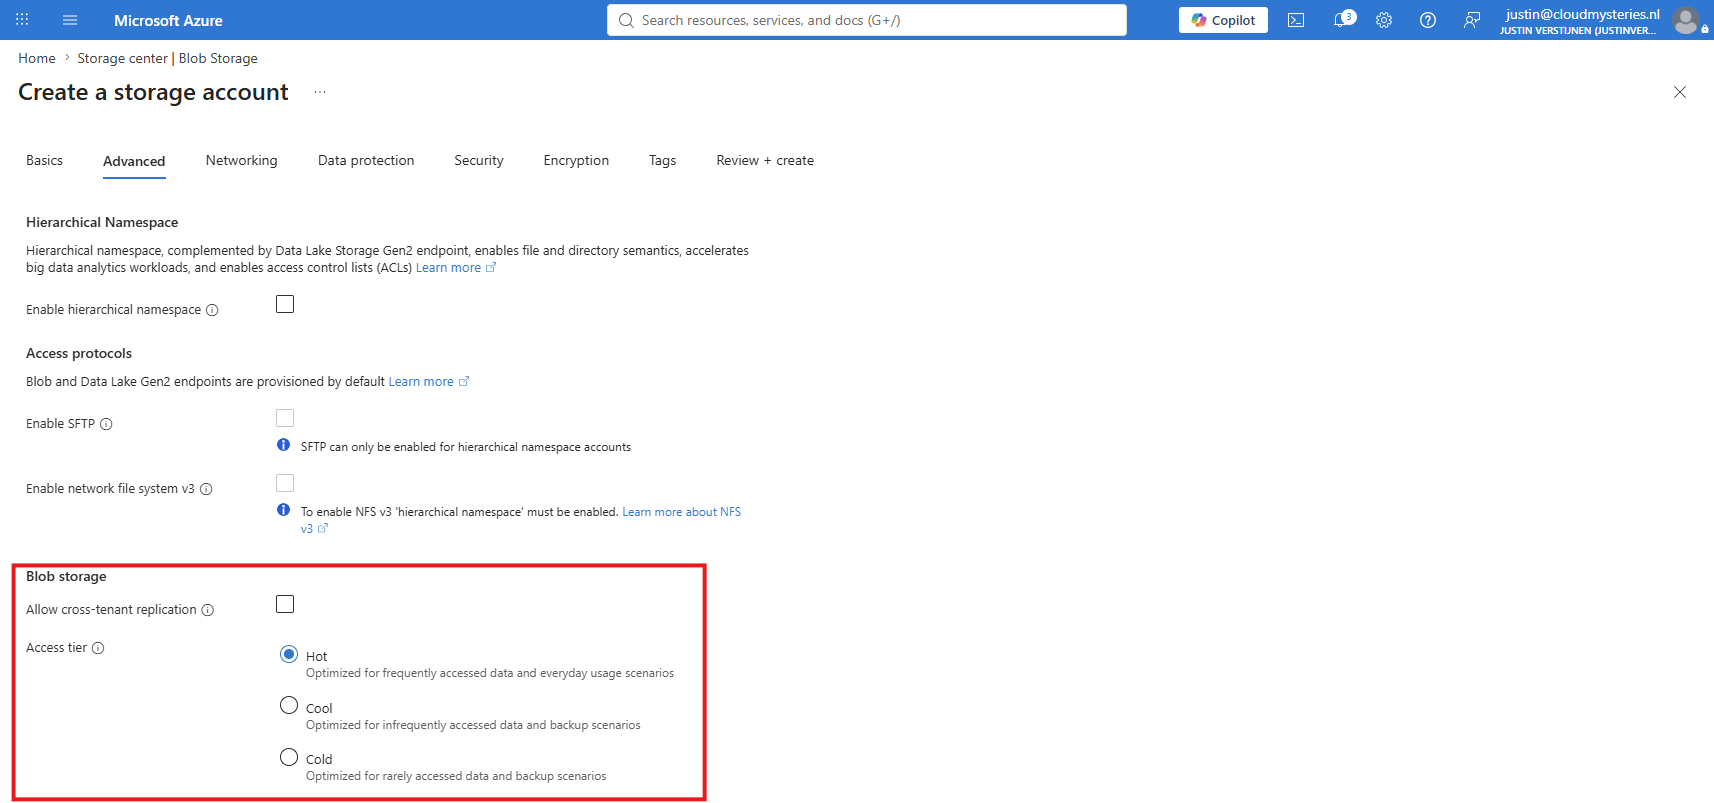Viewport: 1714px width, 803px height.
Task: Click the Blob storage heading
Action: pyautogui.click(x=66, y=576)
